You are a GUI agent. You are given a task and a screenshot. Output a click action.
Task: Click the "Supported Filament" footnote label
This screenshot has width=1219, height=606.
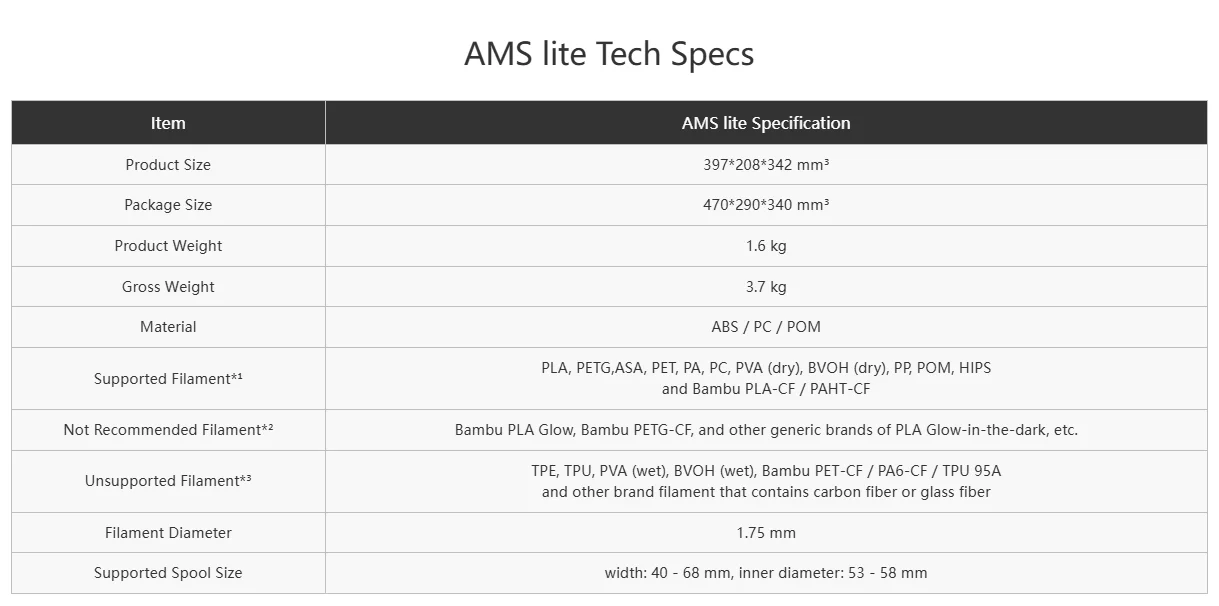168,379
